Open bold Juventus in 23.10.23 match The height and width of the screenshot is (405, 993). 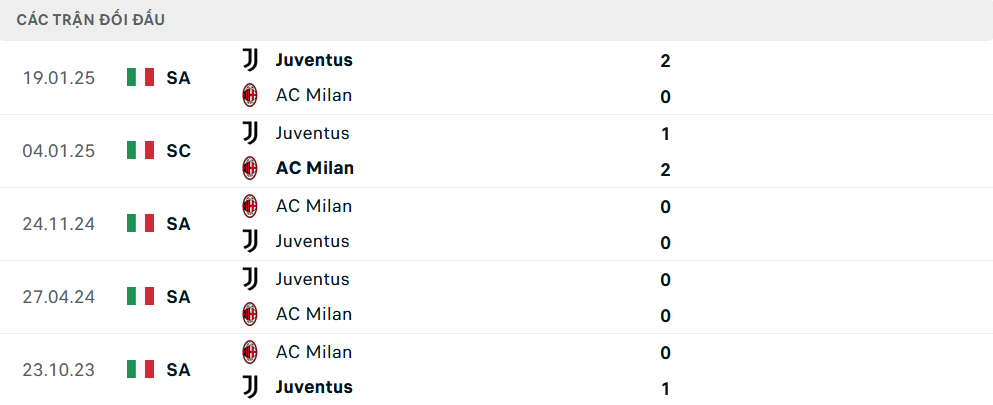tap(314, 387)
